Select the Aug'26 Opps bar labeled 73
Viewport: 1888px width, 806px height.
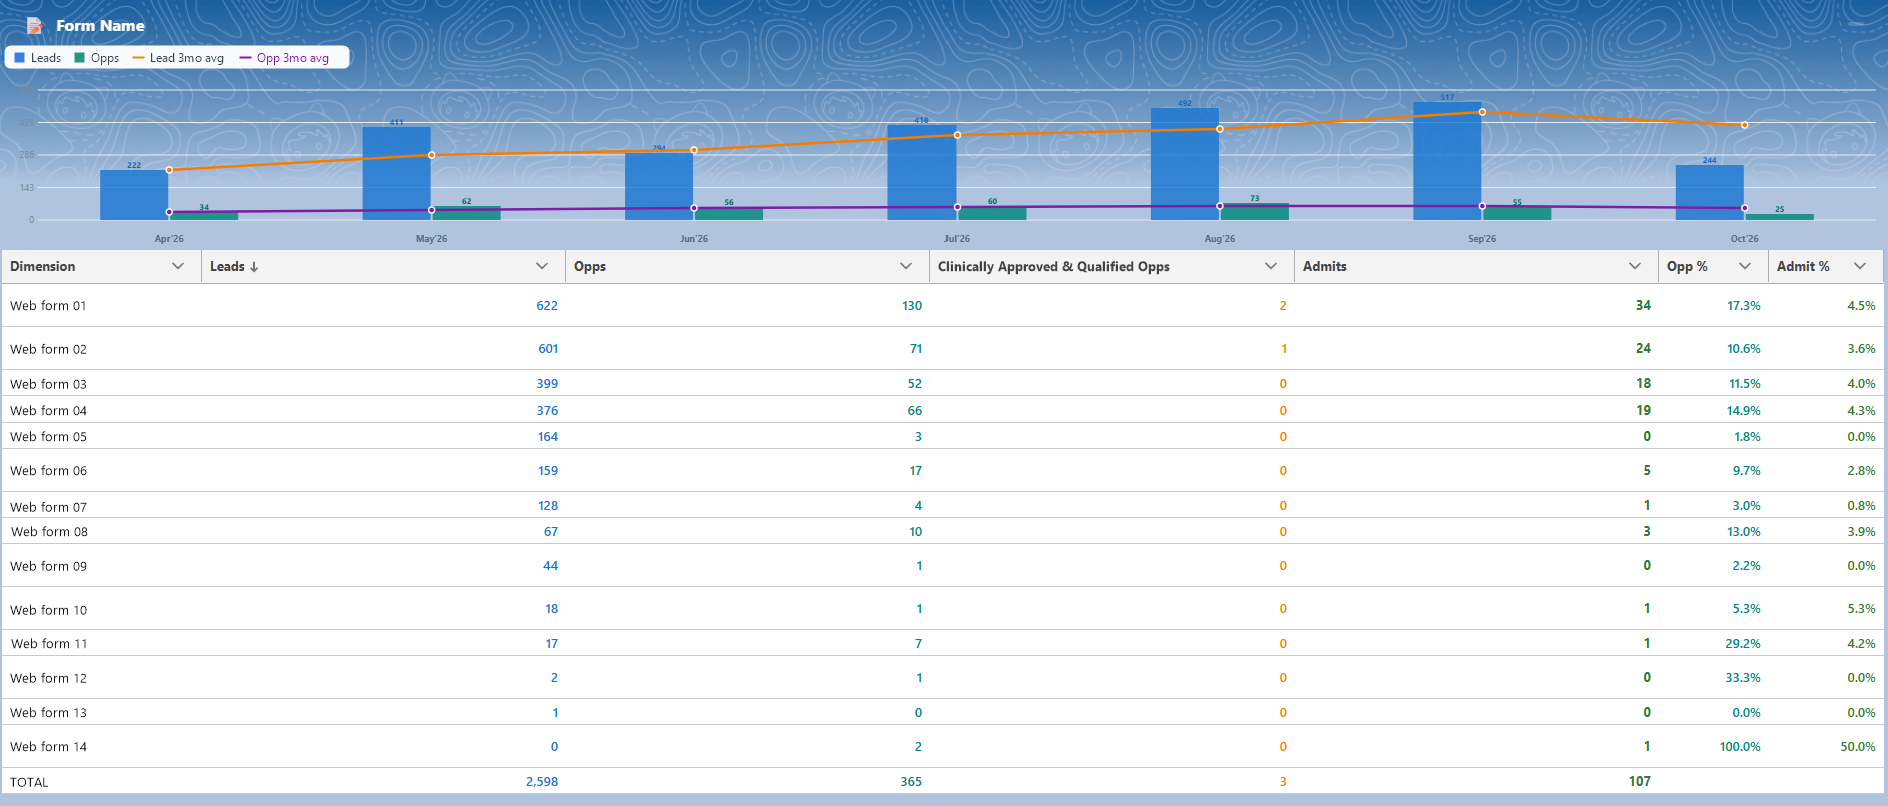1254,212
